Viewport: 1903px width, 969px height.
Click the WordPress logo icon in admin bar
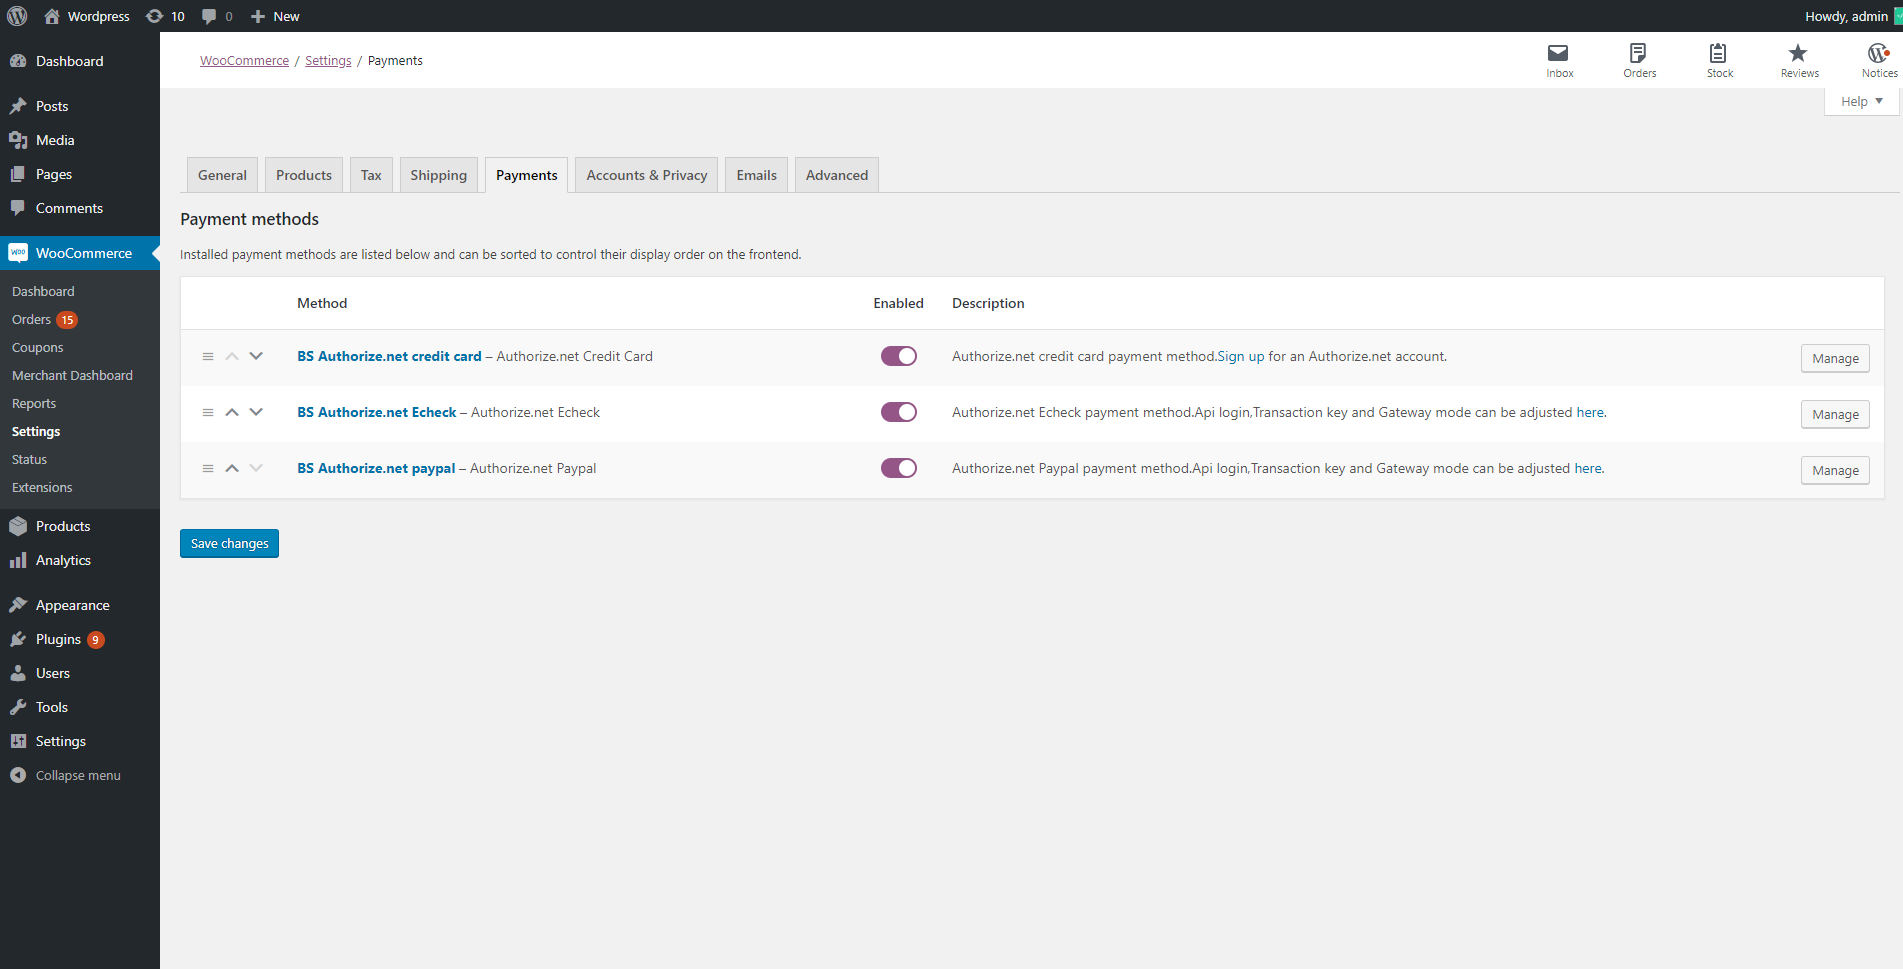[17, 16]
